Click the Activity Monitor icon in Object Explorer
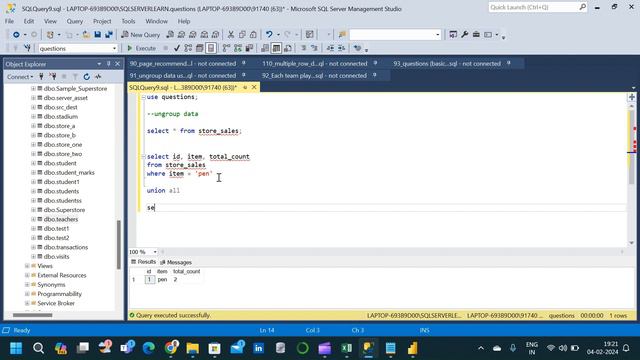The height and width of the screenshot is (360, 640). [x=98, y=76]
